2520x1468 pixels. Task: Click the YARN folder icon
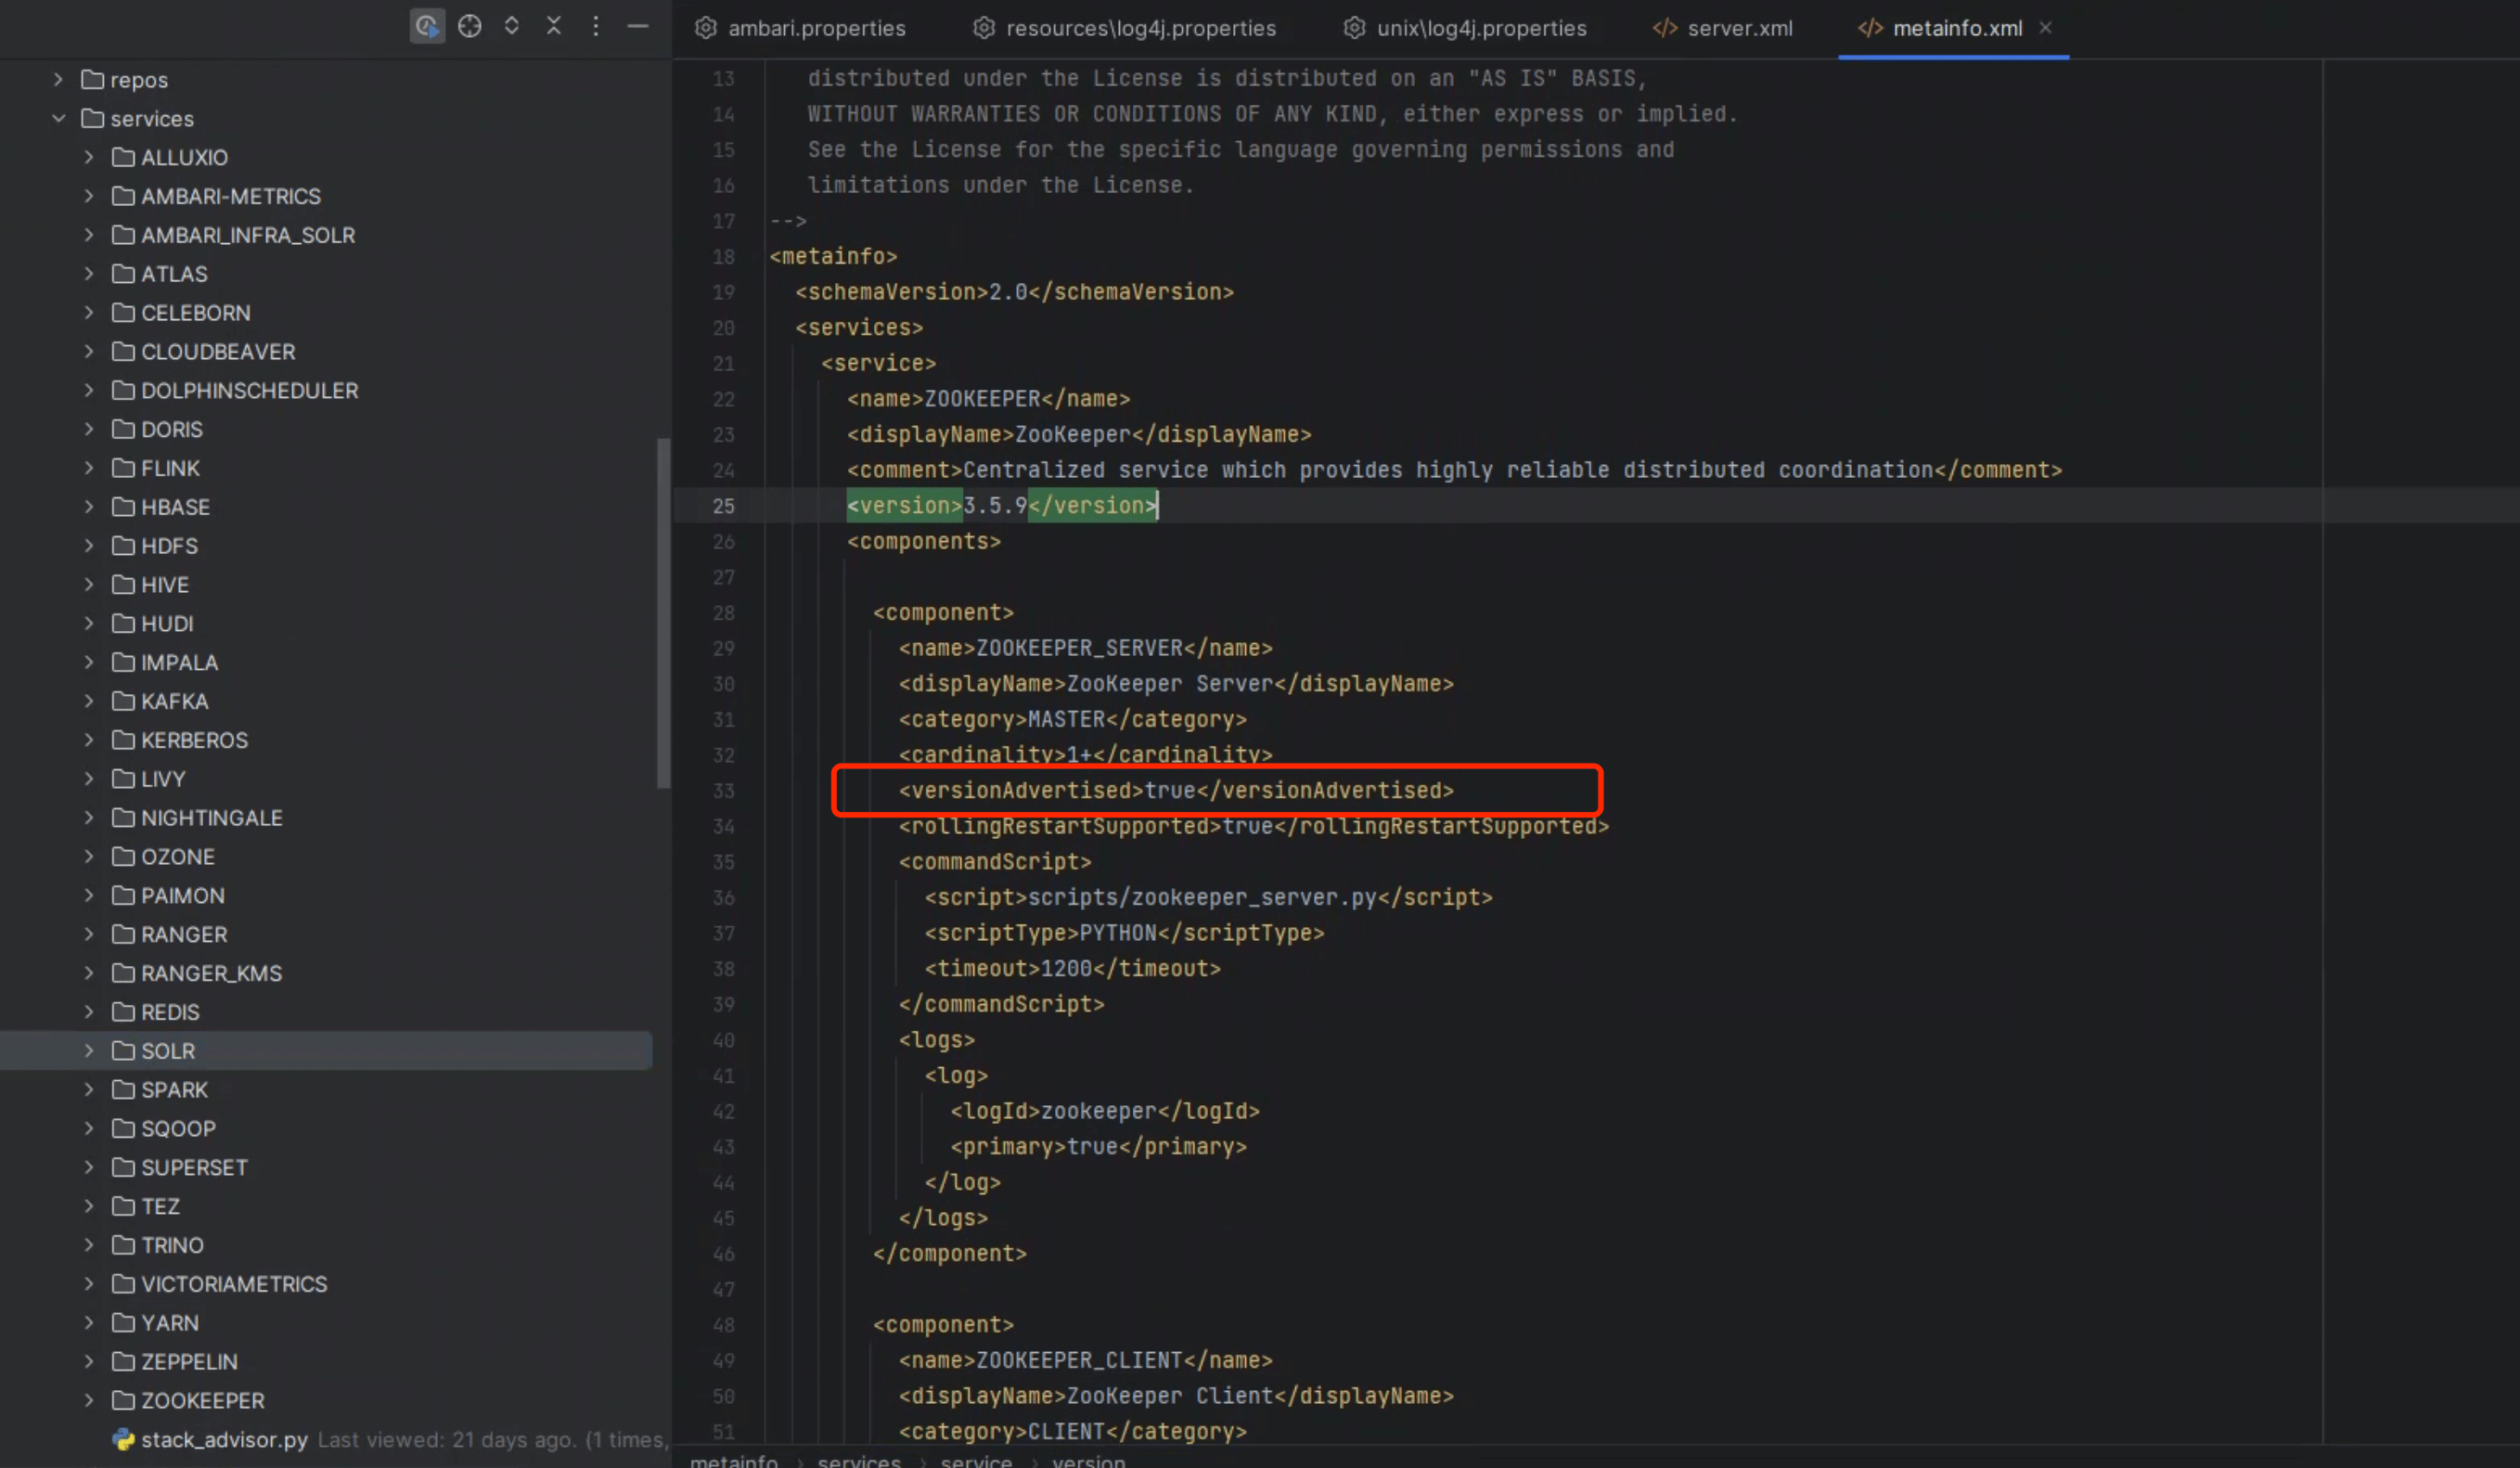(x=123, y=1323)
